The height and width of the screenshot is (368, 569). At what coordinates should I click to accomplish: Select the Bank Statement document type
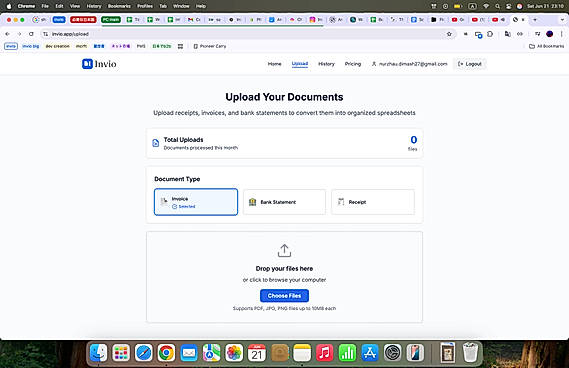[284, 202]
